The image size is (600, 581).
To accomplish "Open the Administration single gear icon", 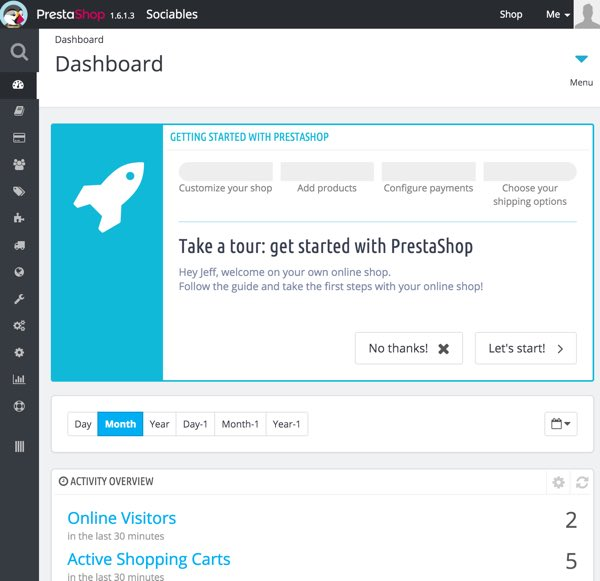I will pyautogui.click(x=19, y=353).
